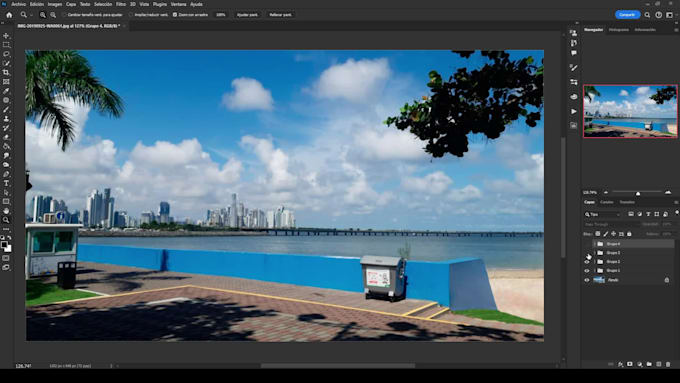Select the Brush tool
680x383 pixels.
[6, 109]
